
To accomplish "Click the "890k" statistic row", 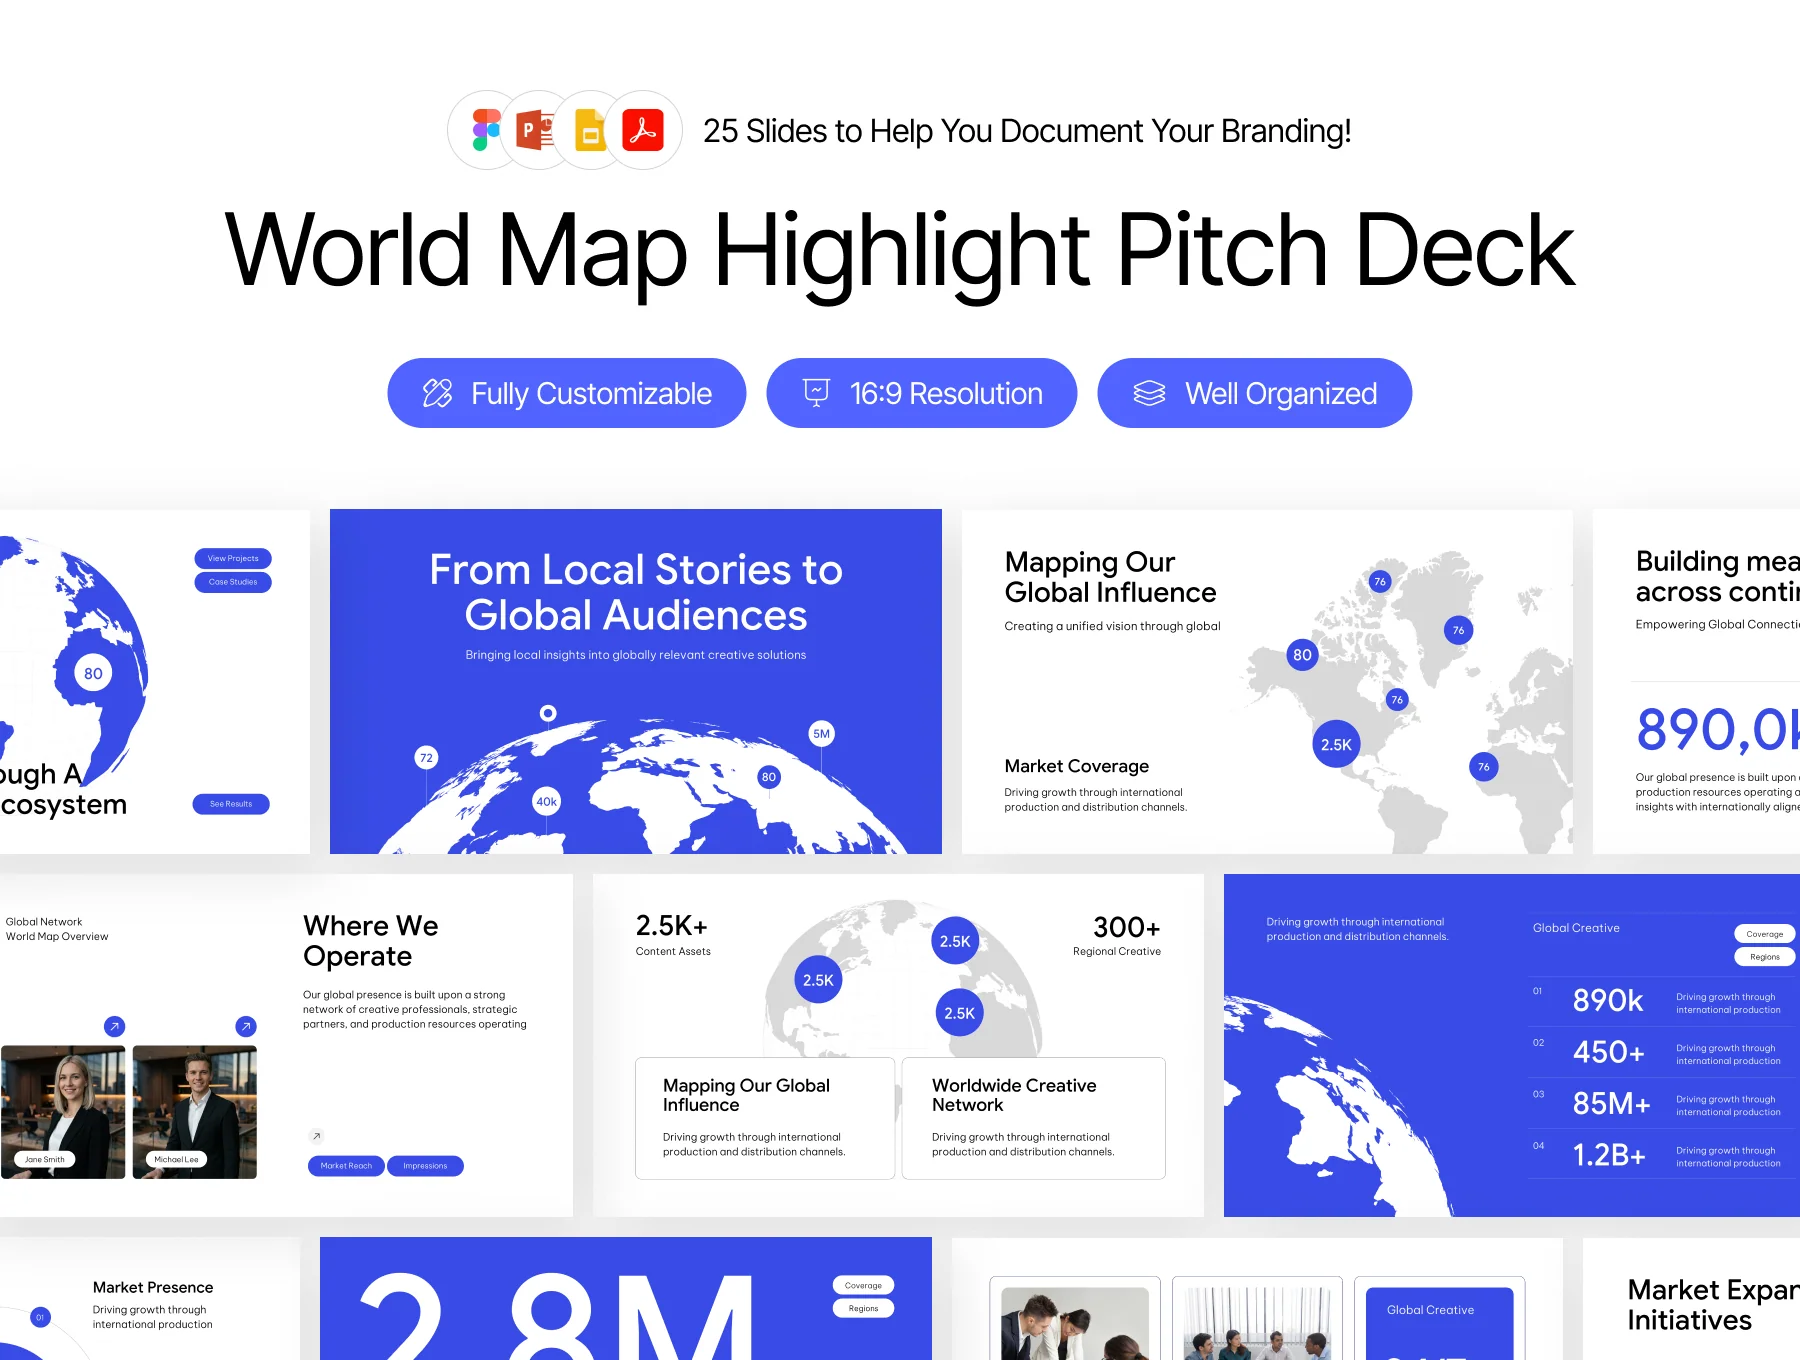I will pos(1662,1001).
